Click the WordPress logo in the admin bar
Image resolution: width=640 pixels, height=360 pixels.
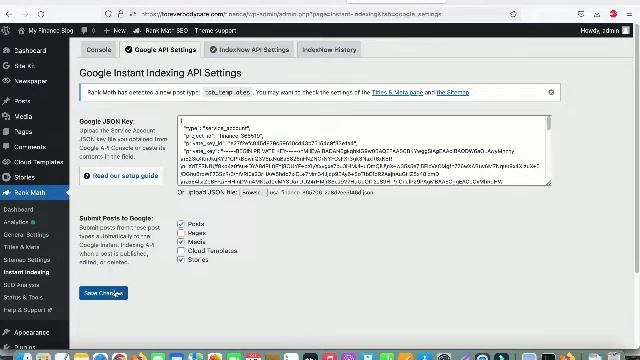click(x=6, y=31)
